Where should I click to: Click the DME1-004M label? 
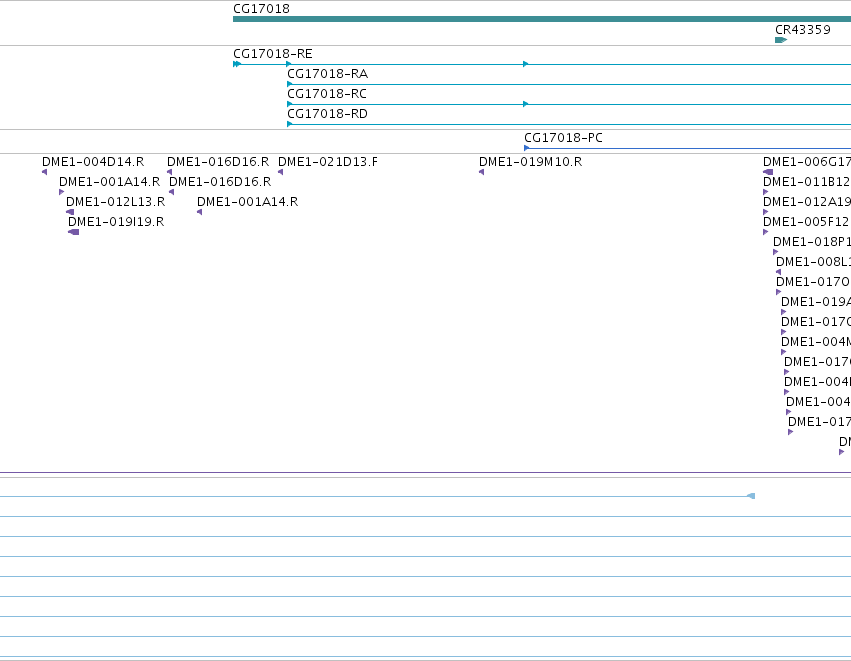pos(816,342)
